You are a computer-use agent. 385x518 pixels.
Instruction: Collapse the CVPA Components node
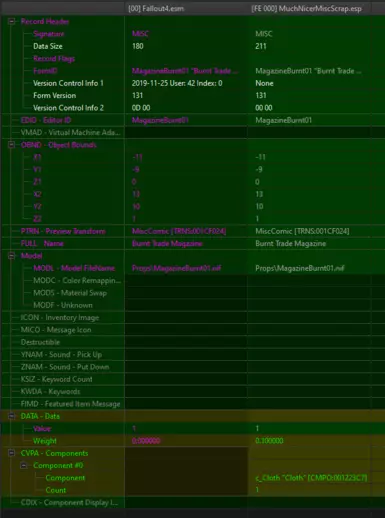tap(11, 453)
